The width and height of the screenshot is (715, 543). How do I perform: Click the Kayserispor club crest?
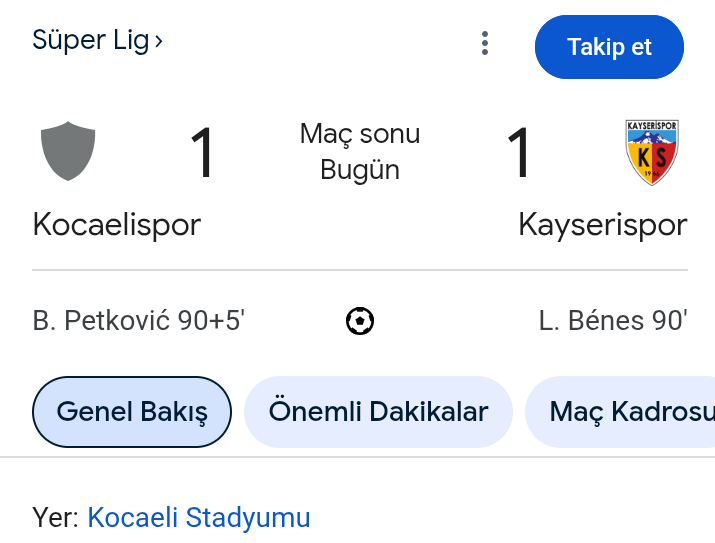click(652, 152)
